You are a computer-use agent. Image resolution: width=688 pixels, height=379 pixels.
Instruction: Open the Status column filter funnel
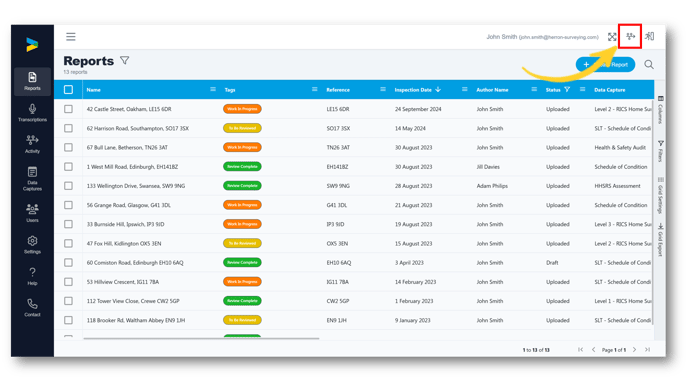pyautogui.click(x=567, y=89)
